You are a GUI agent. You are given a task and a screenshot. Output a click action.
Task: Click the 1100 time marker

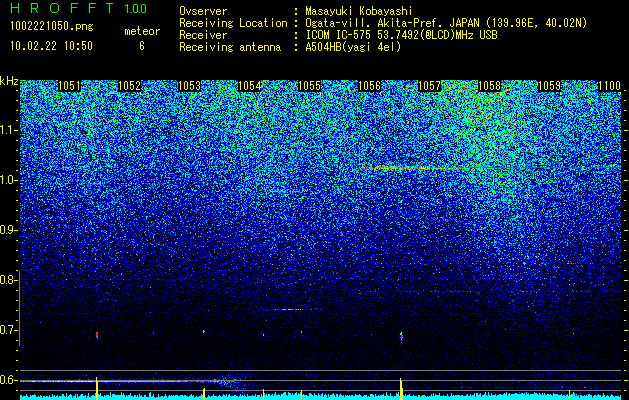(609, 86)
